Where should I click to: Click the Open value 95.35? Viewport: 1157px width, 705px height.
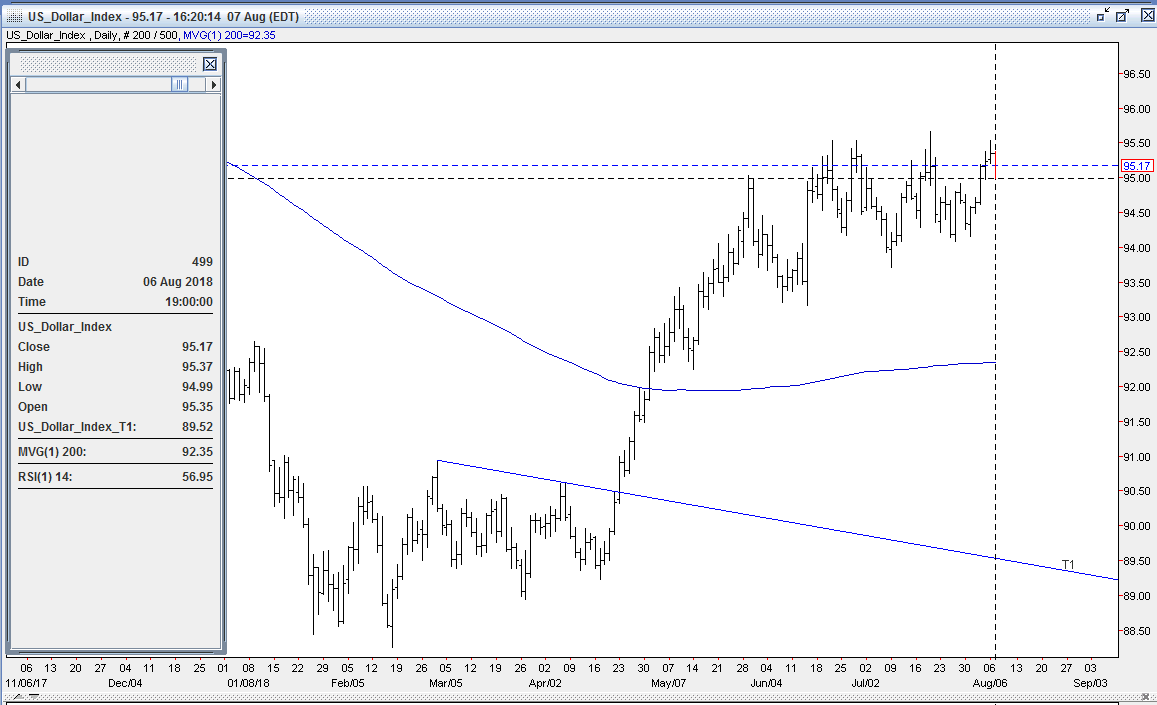[x=197, y=407]
